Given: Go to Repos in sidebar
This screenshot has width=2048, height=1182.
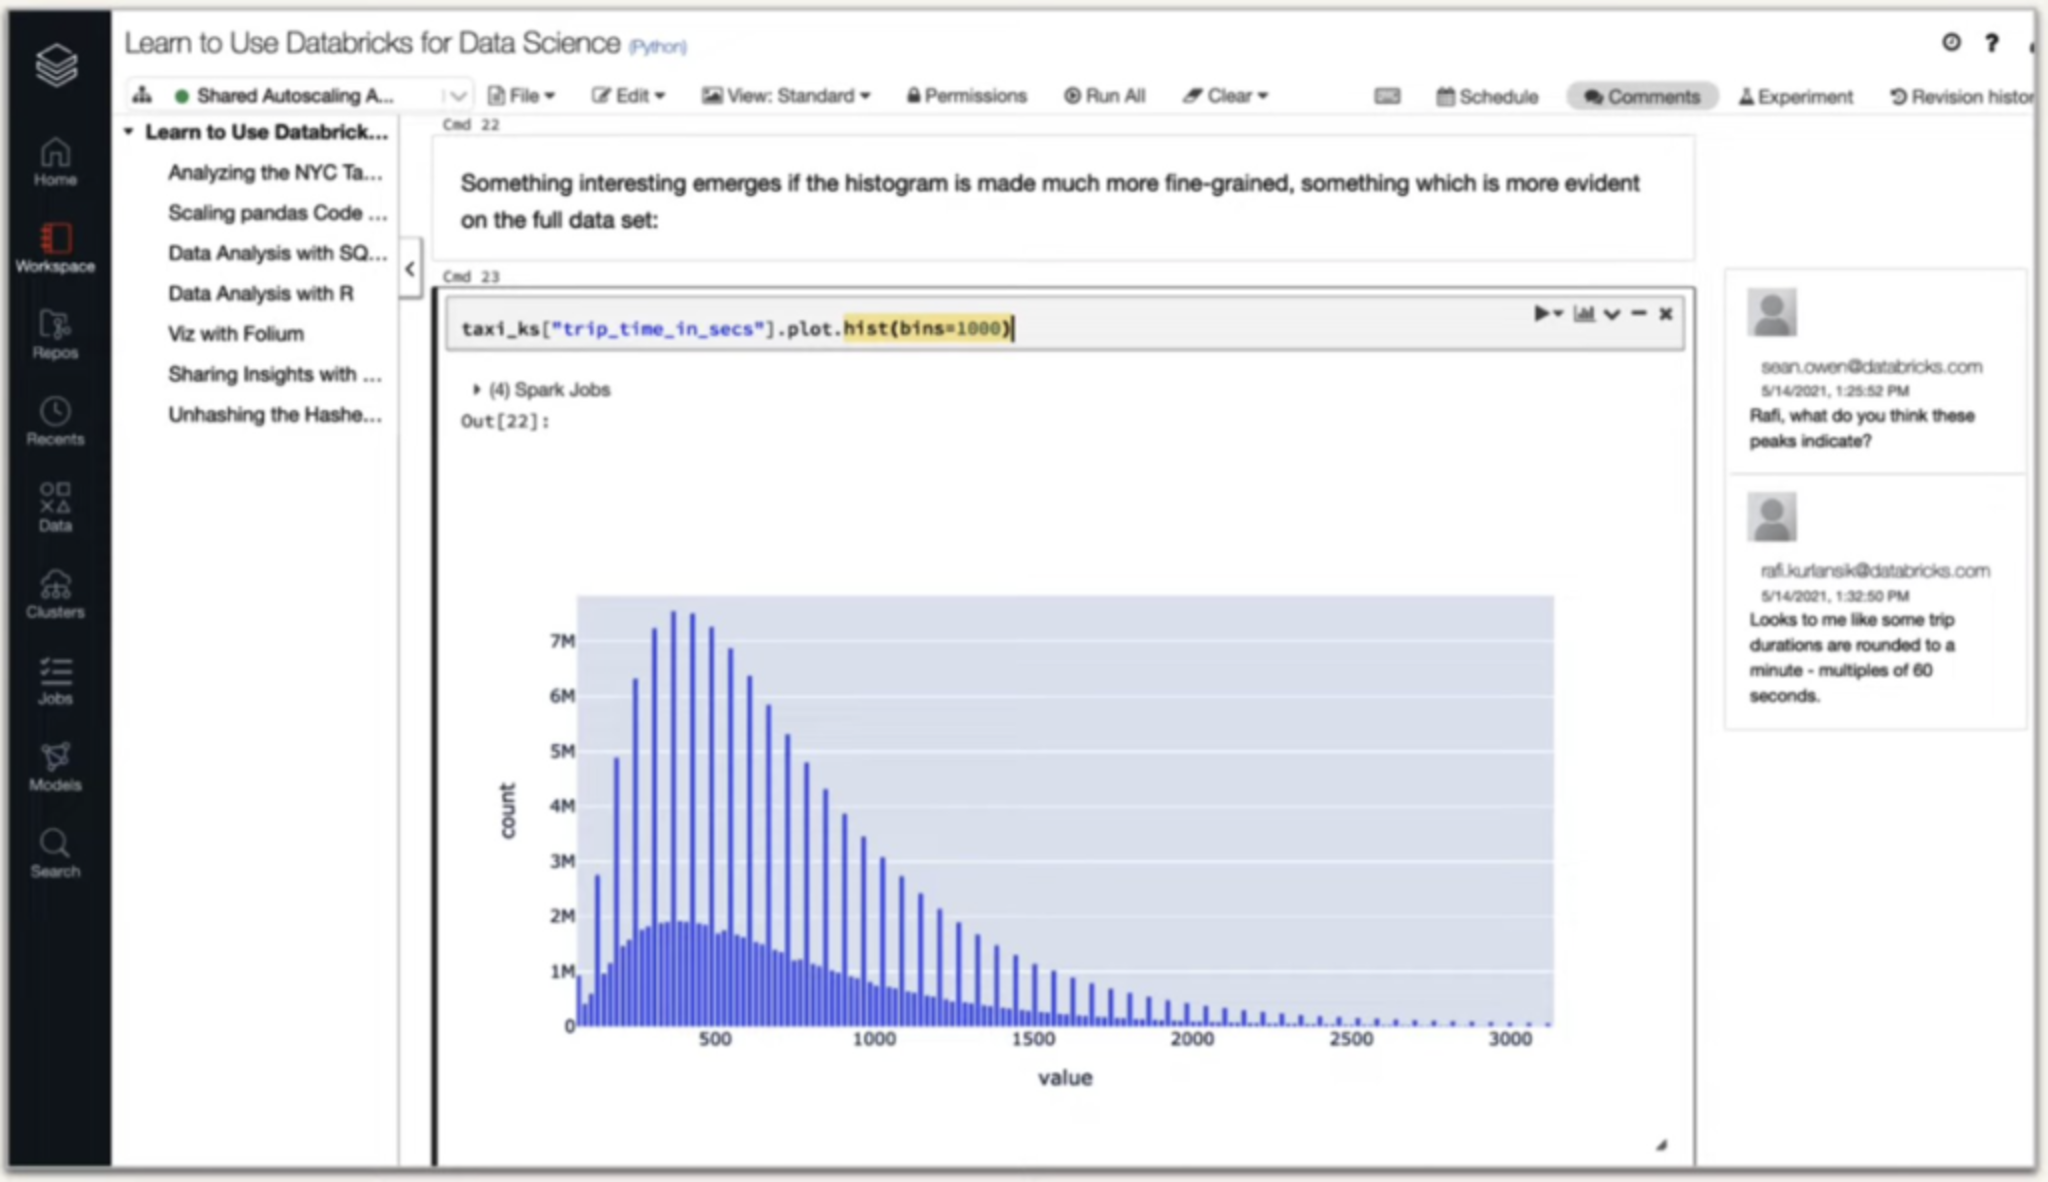Looking at the screenshot, I should pyautogui.click(x=55, y=334).
